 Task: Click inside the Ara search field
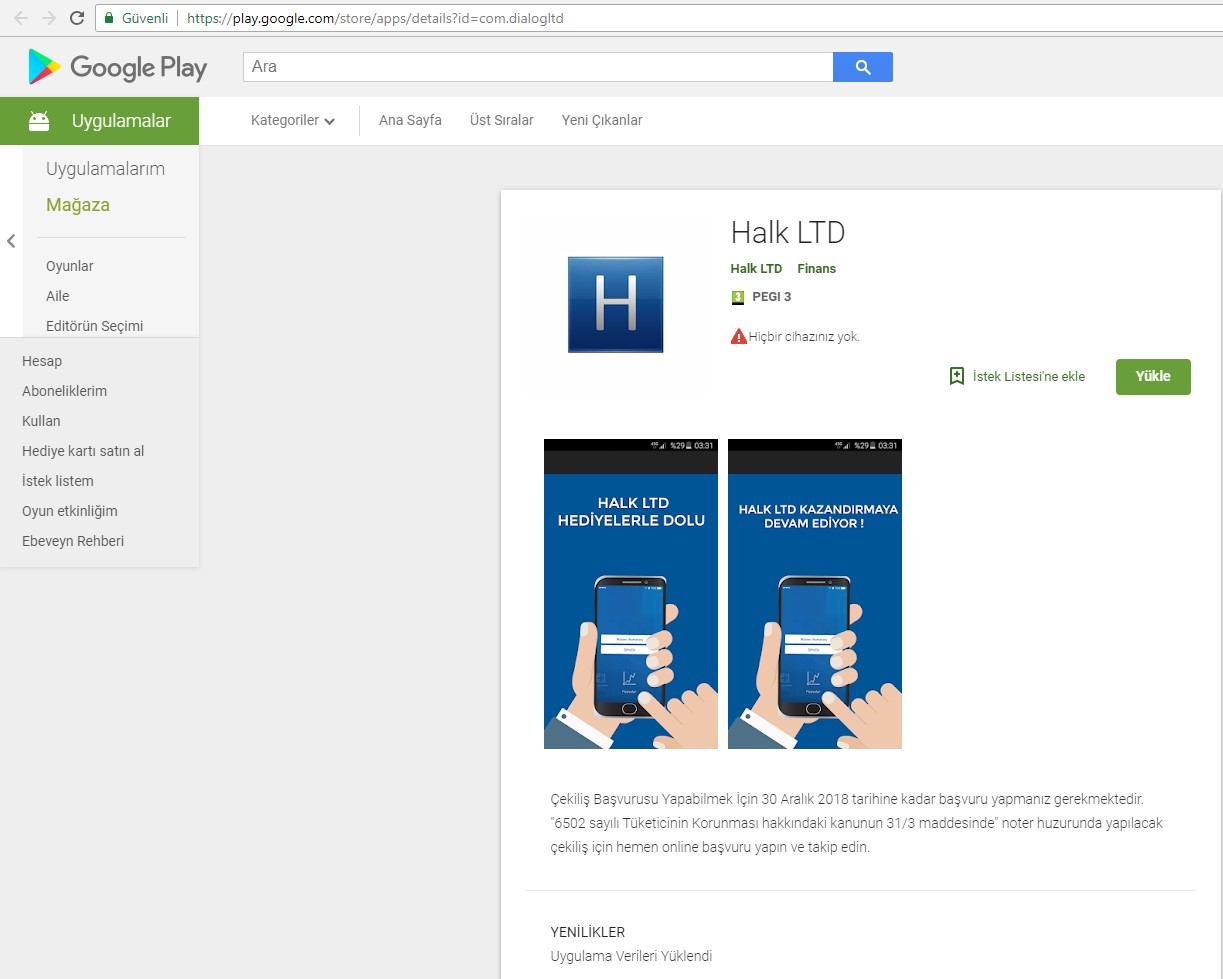tap(537, 67)
